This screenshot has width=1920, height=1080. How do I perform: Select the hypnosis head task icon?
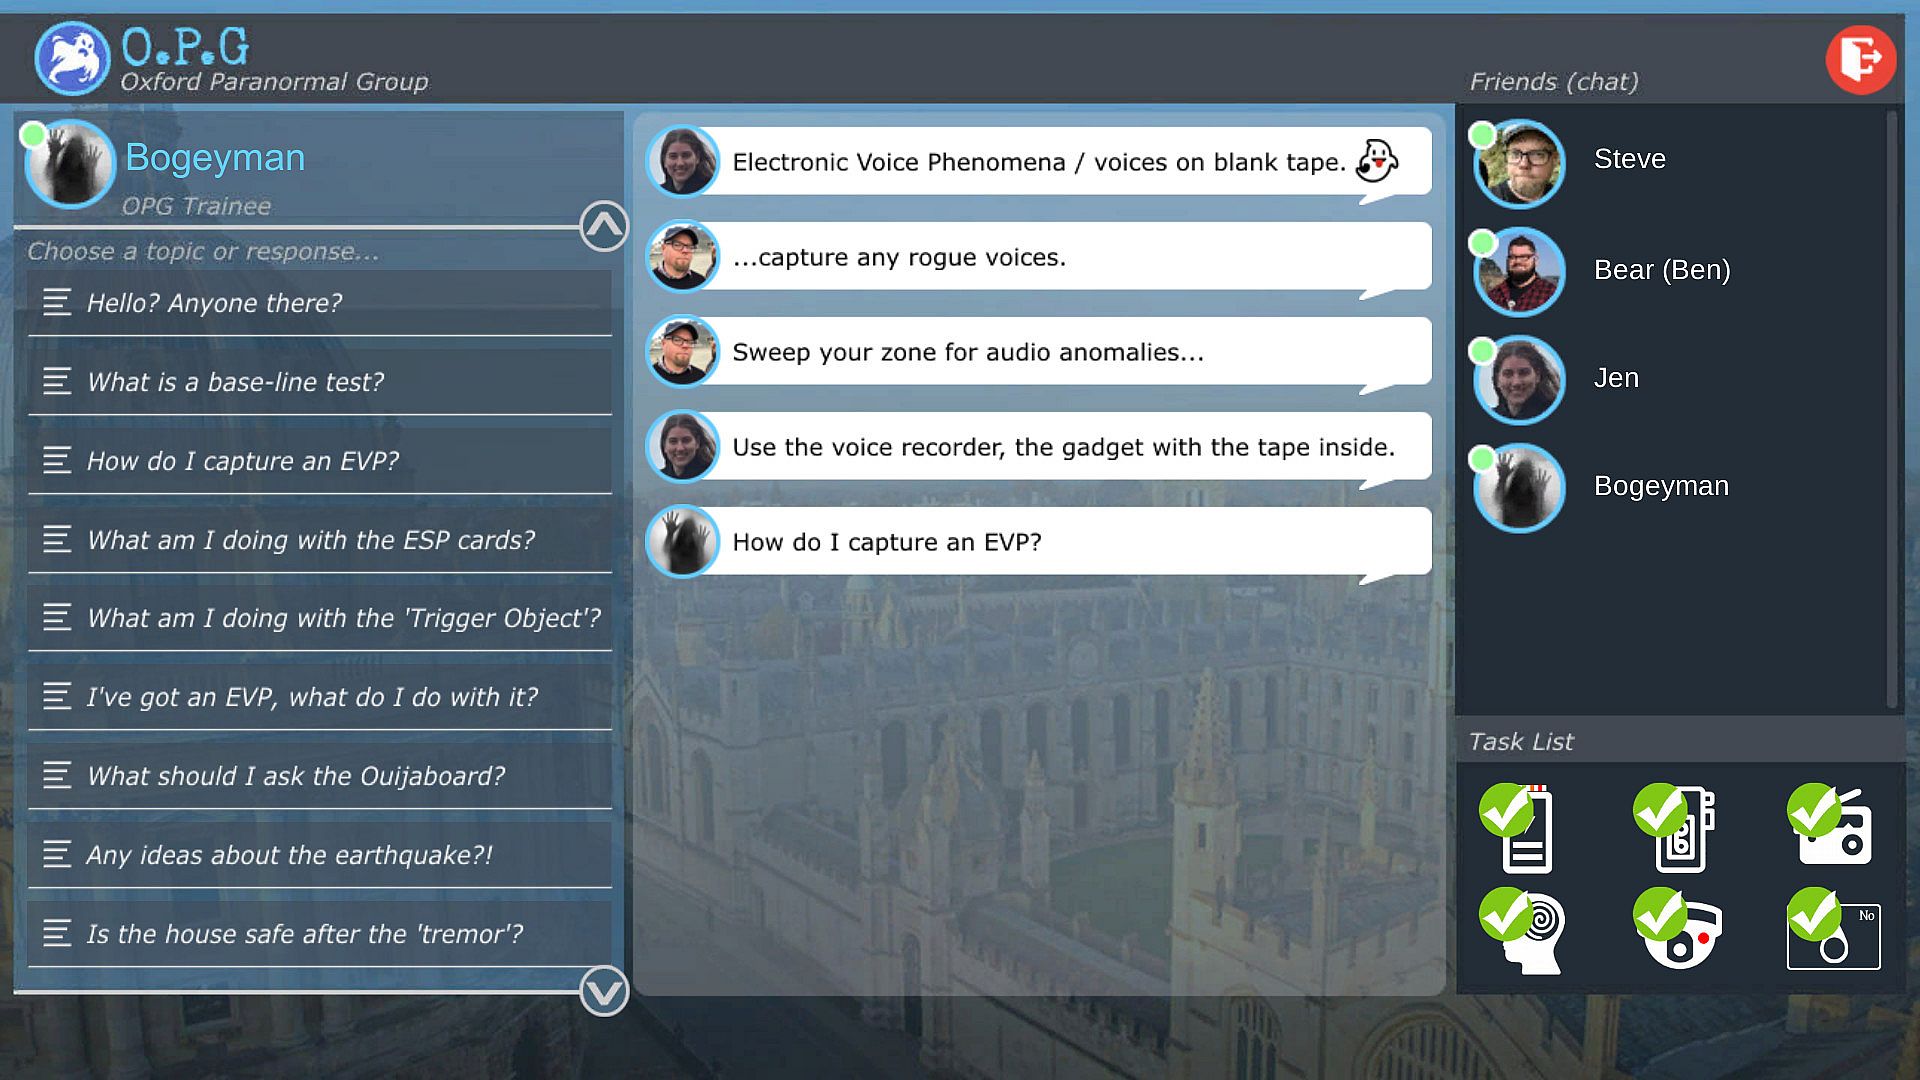click(1522, 931)
